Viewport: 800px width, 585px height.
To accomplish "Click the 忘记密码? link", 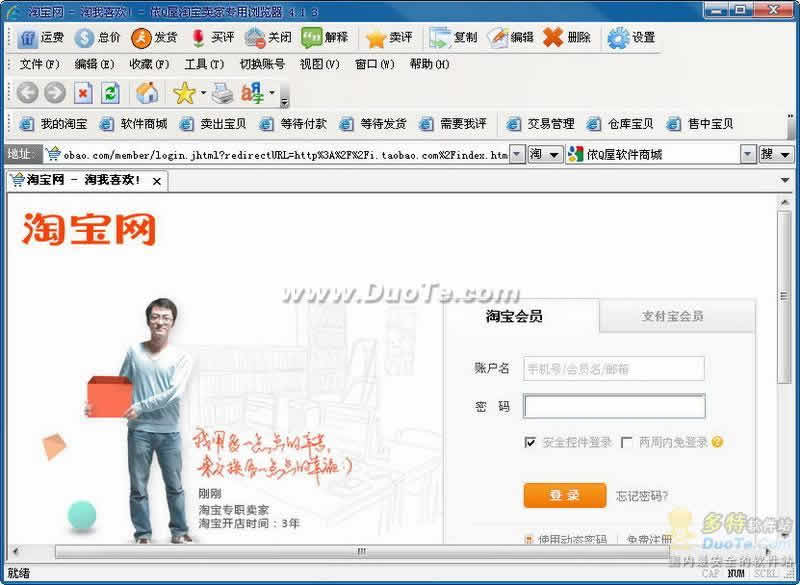I will 641,496.
